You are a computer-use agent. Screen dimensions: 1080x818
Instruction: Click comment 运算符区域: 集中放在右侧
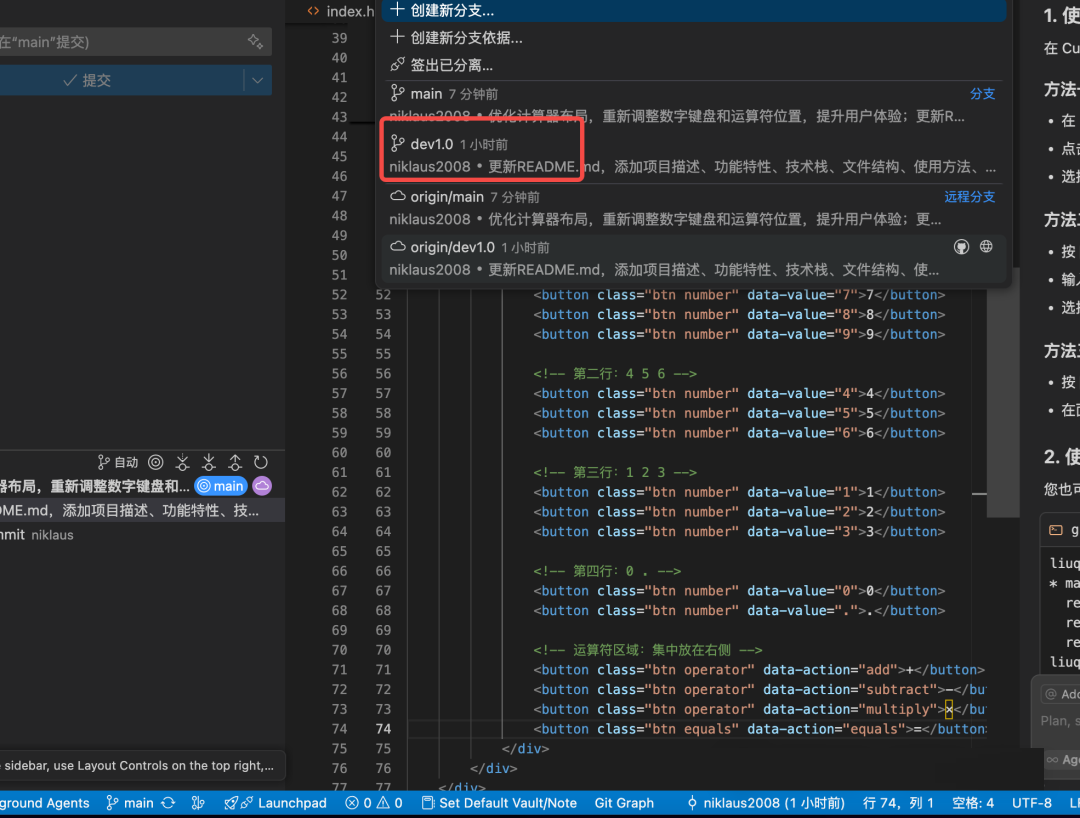[647, 650]
